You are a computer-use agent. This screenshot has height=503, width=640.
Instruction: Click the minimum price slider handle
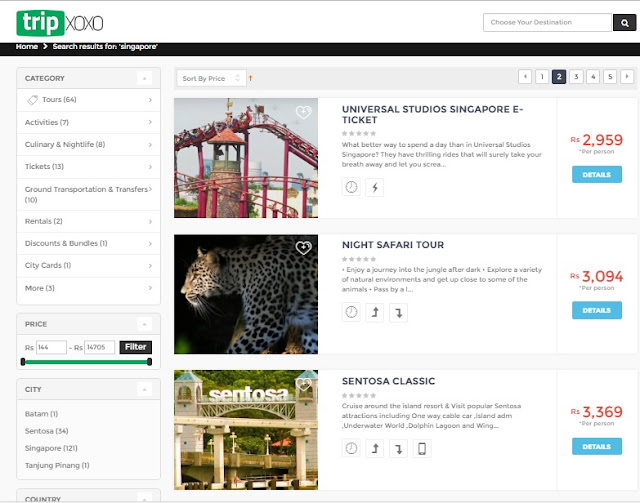[23, 362]
